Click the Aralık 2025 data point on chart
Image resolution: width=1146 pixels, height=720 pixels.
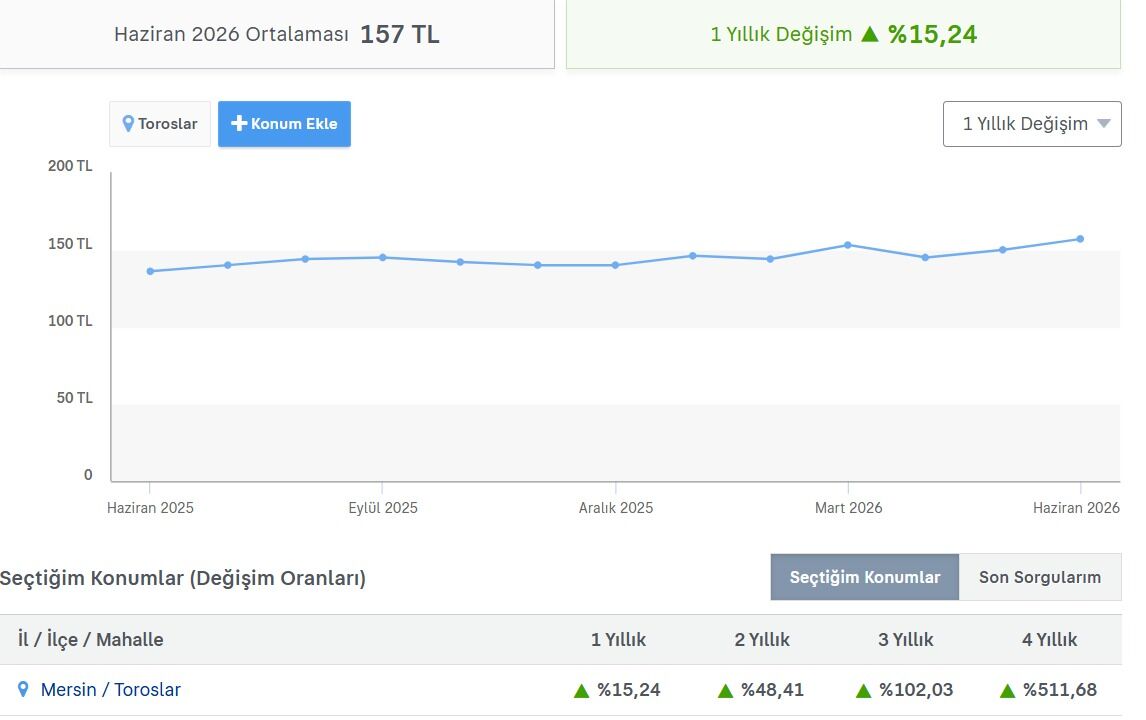click(x=615, y=265)
